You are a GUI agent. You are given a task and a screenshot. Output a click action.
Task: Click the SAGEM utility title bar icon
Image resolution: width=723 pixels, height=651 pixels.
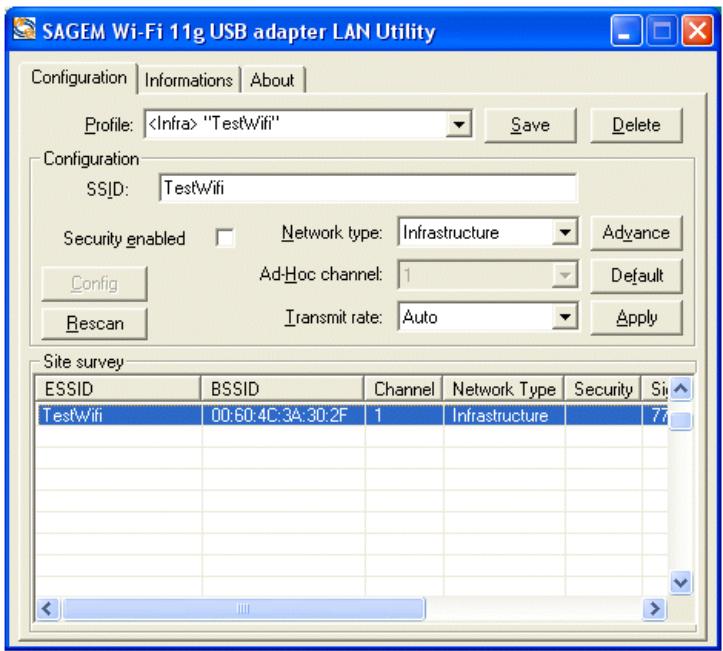[24, 29]
